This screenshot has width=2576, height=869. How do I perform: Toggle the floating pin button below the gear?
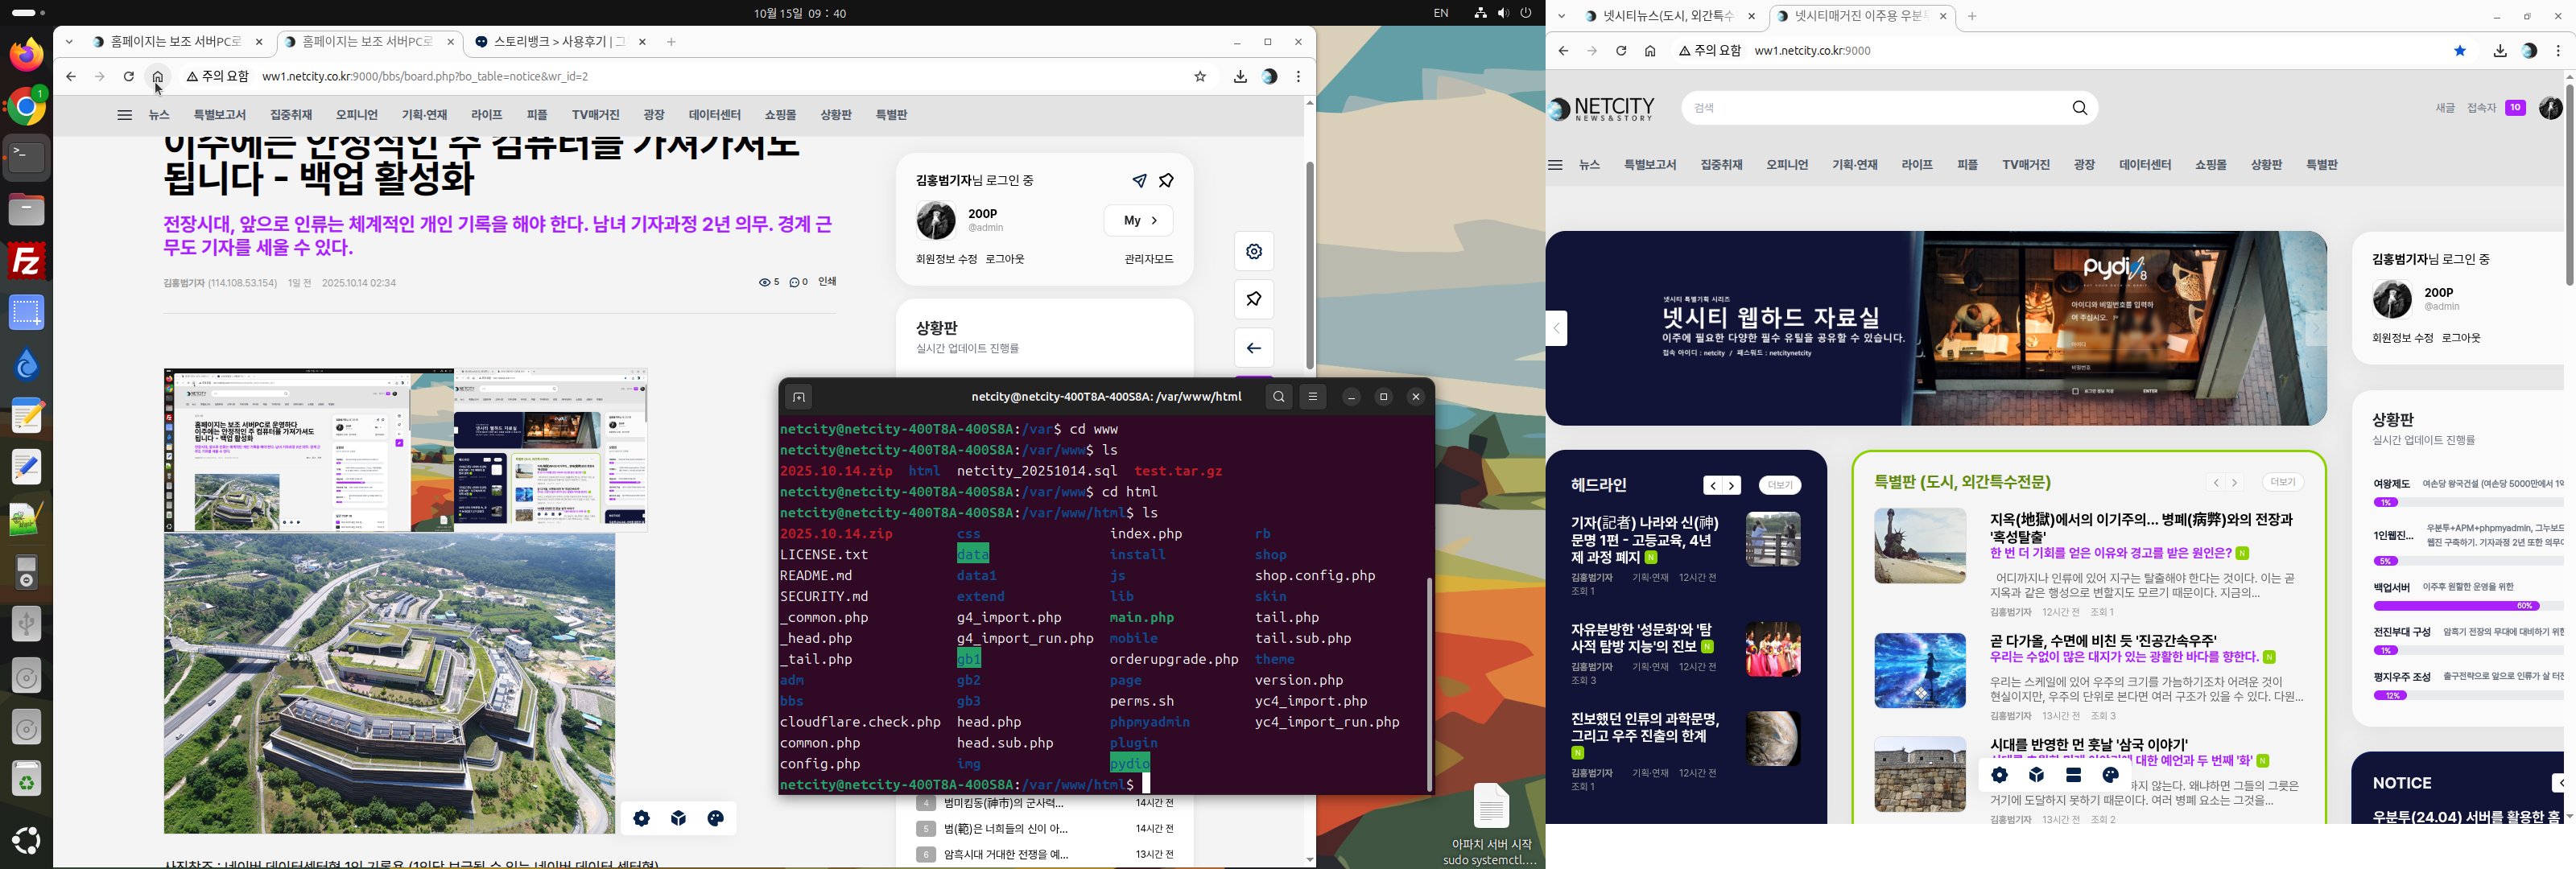point(1253,299)
